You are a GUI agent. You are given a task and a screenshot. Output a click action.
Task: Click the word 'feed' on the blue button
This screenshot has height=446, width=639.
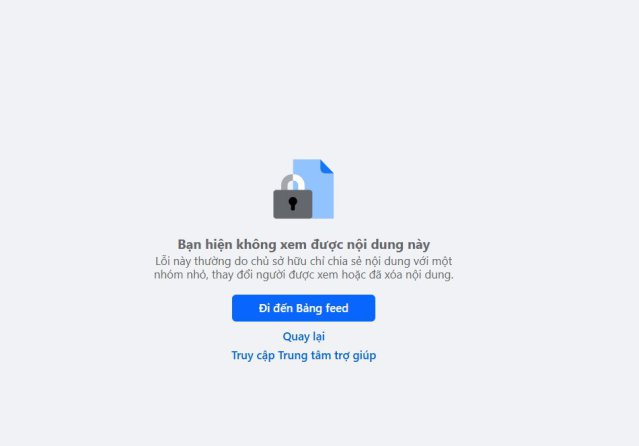(337, 308)
